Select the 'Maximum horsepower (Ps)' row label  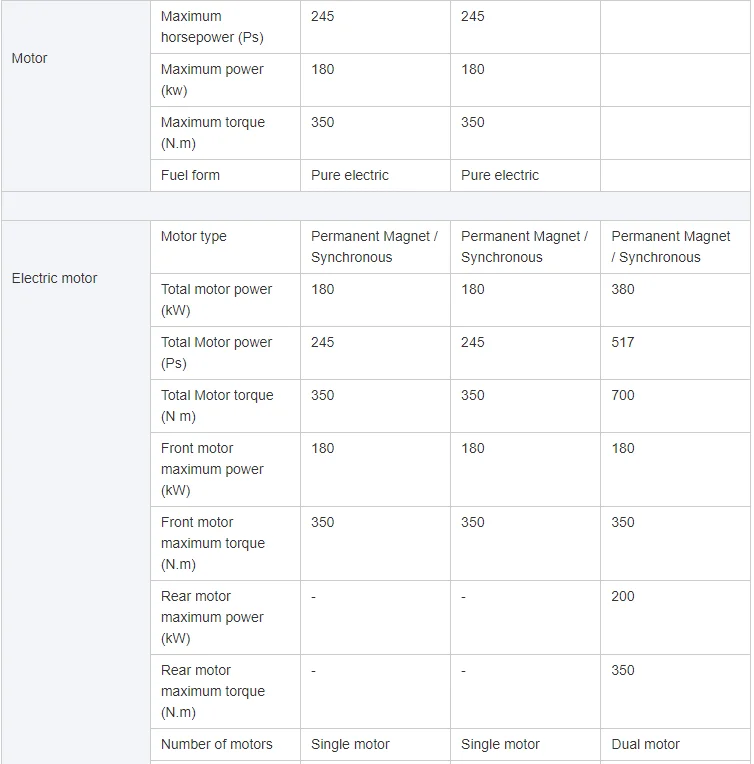[x=212, y=27]
